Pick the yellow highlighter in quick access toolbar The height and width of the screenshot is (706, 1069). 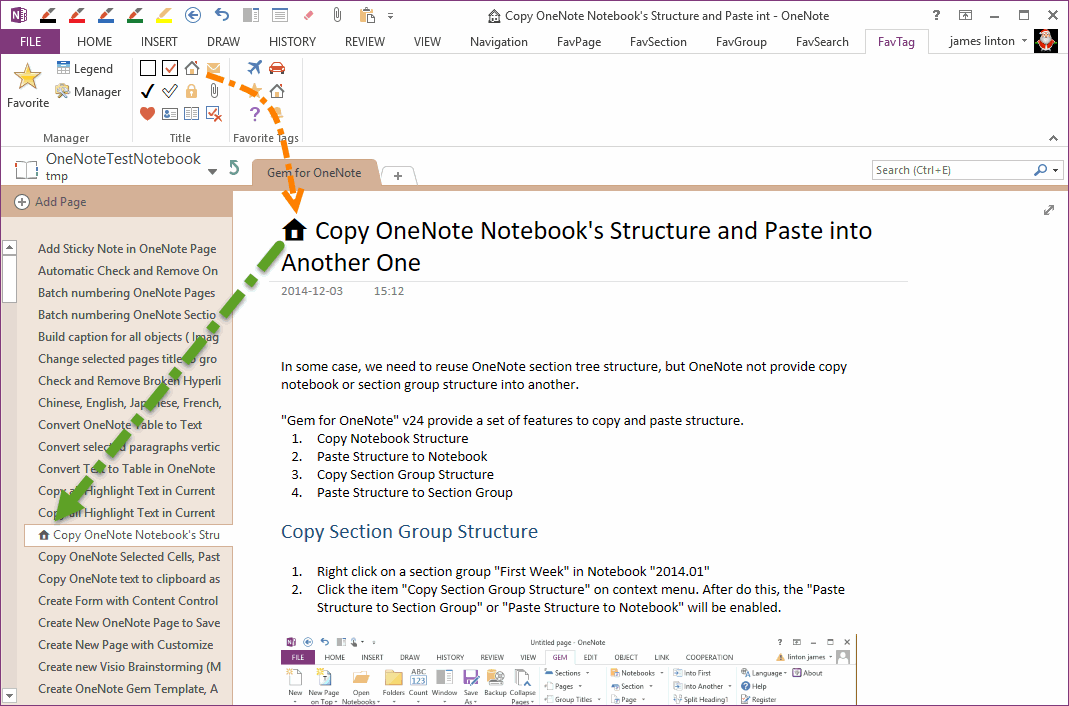coord(164,15)
